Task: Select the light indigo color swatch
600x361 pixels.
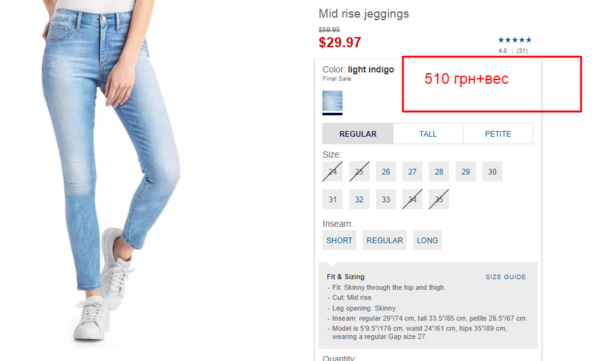Action: pyautogui.click(x=332, y=101)
